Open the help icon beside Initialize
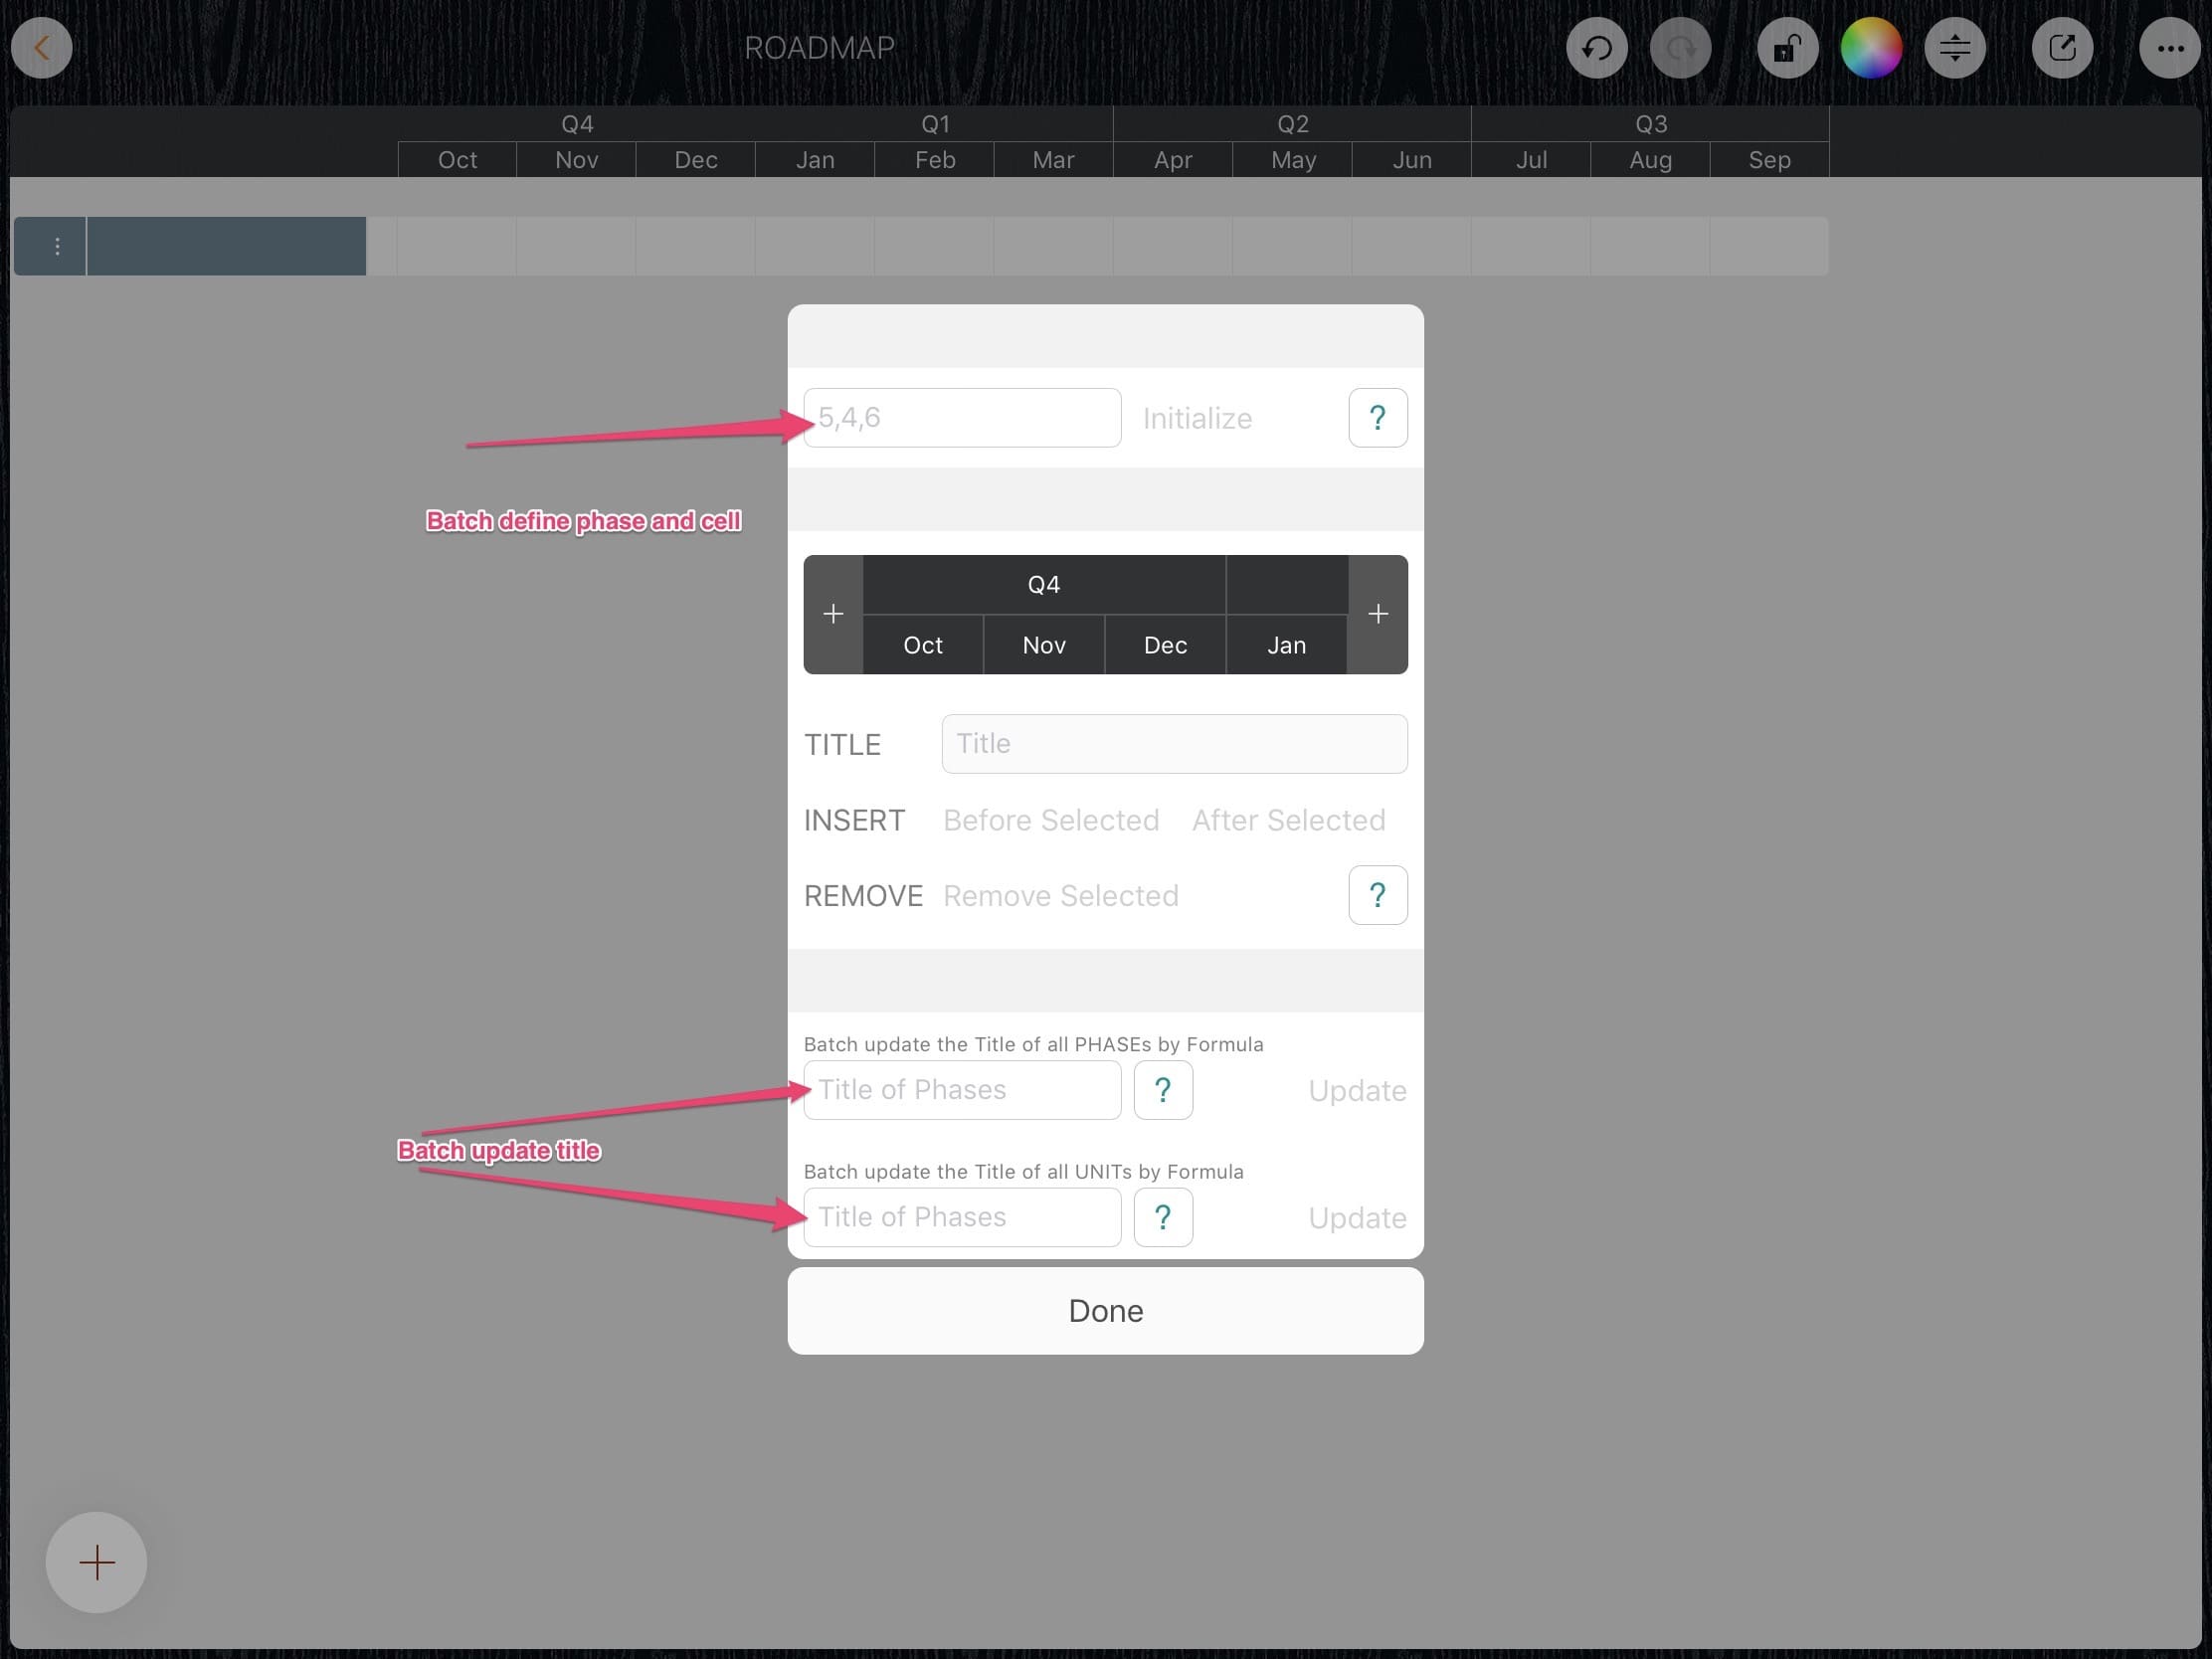The image size is (2212, 1659). tap(1377, 418)
